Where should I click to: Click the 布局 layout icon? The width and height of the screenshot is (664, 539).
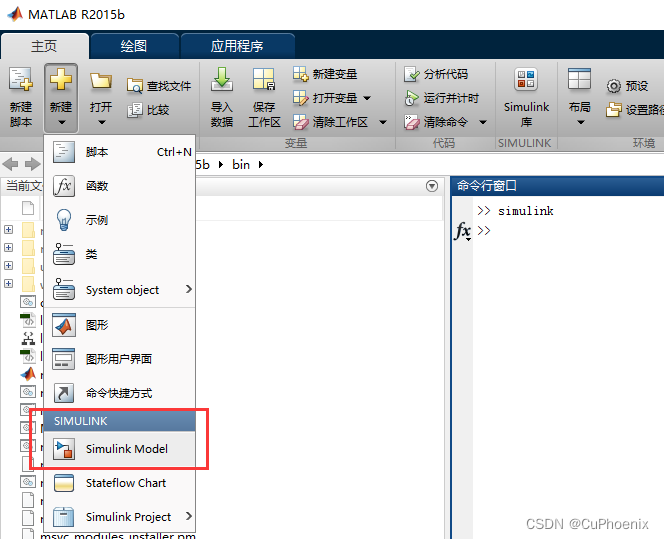(579, 80)
